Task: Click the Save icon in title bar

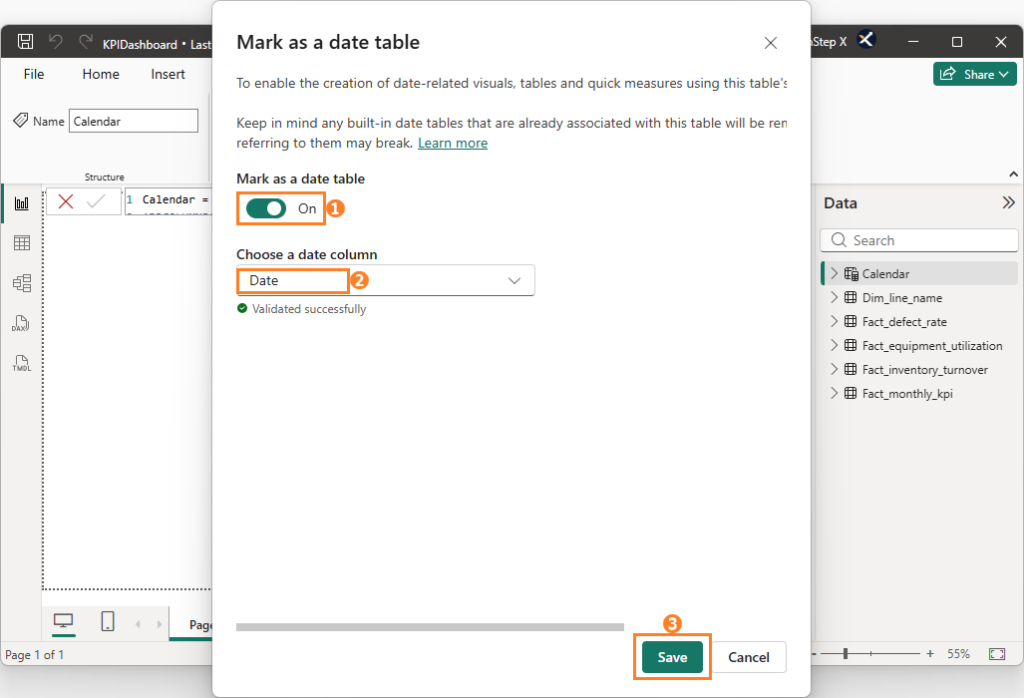Action: pos(25,42)
